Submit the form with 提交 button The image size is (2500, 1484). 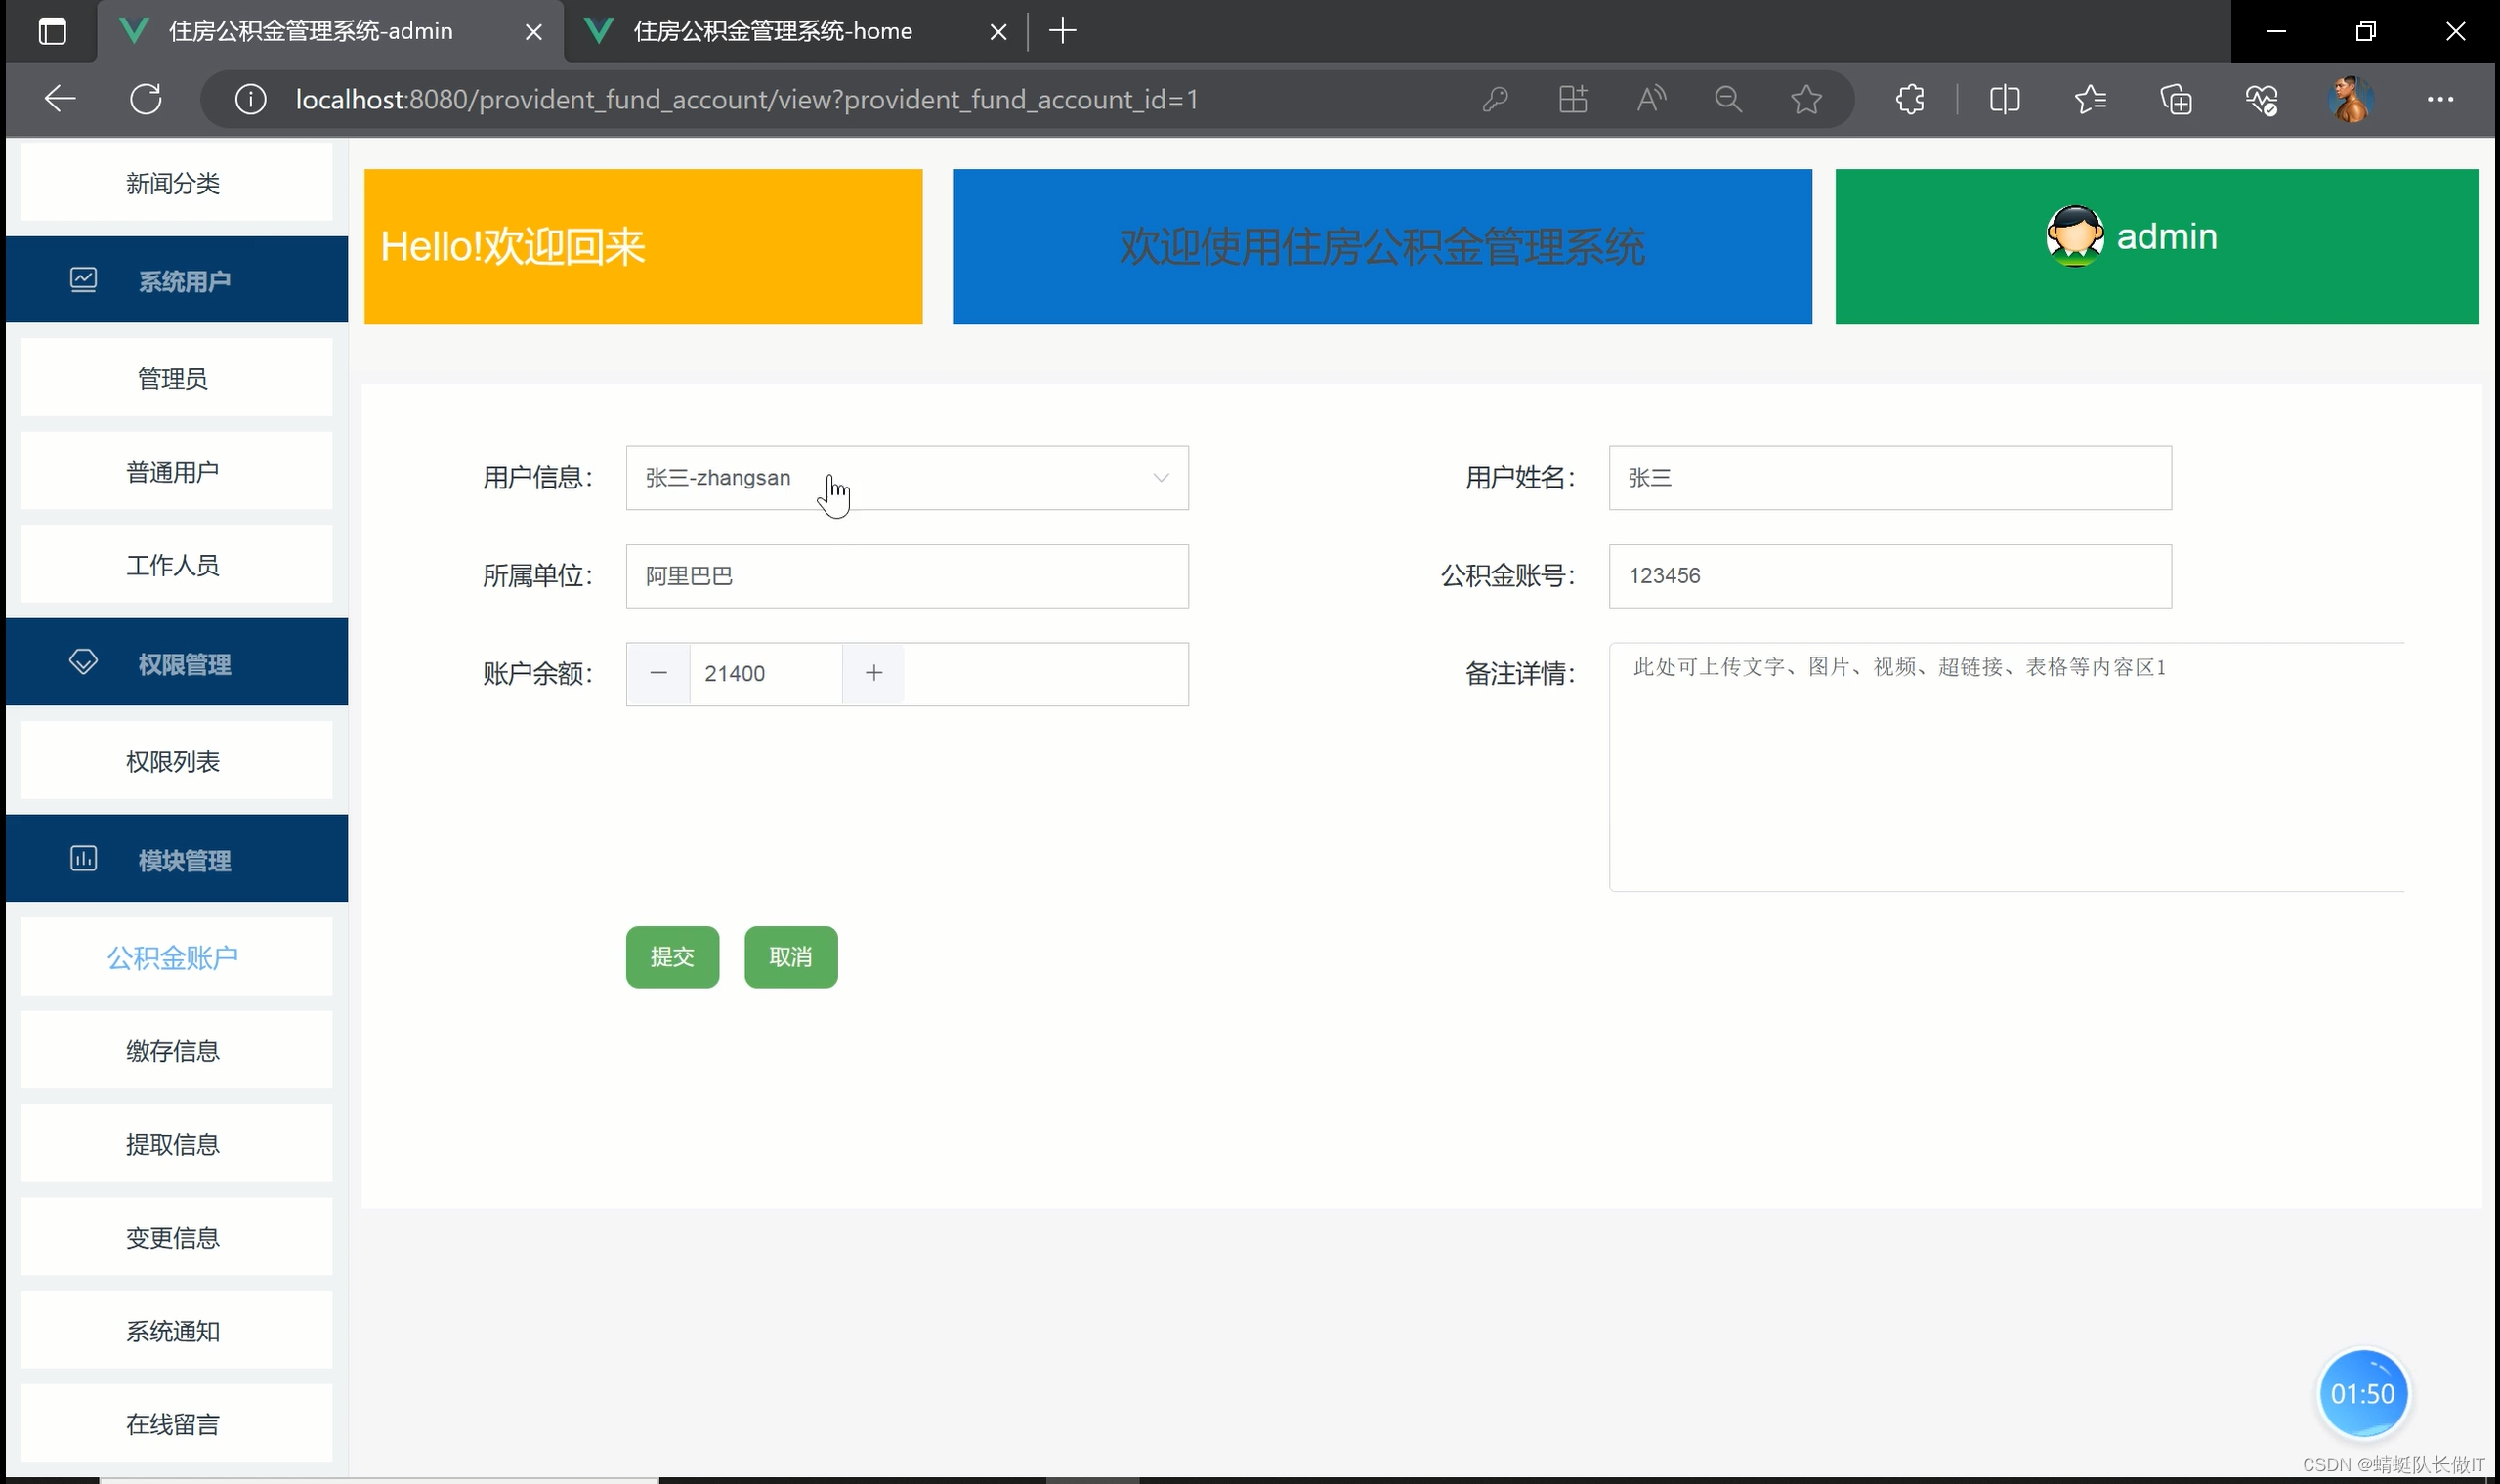tap(672, 956)
